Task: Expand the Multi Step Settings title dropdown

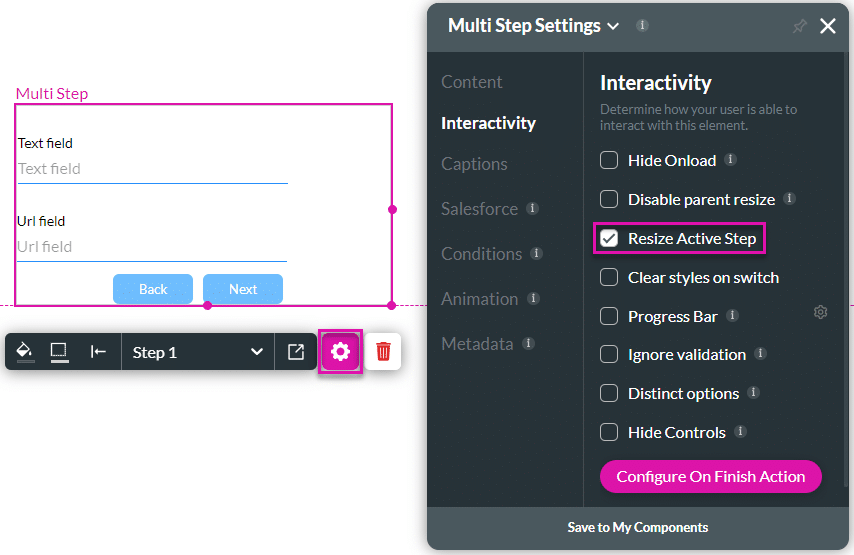Action: click(x=613, y=26)
